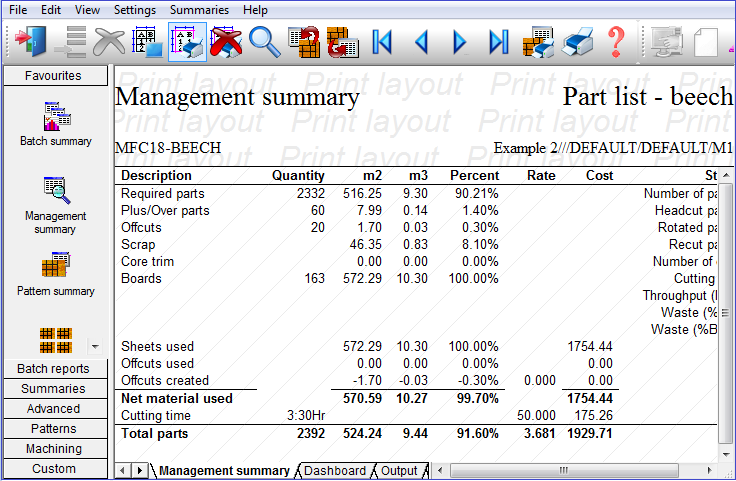Open the Batch reports section
Screen dimensions: 736x481
[x=55, y=369]
